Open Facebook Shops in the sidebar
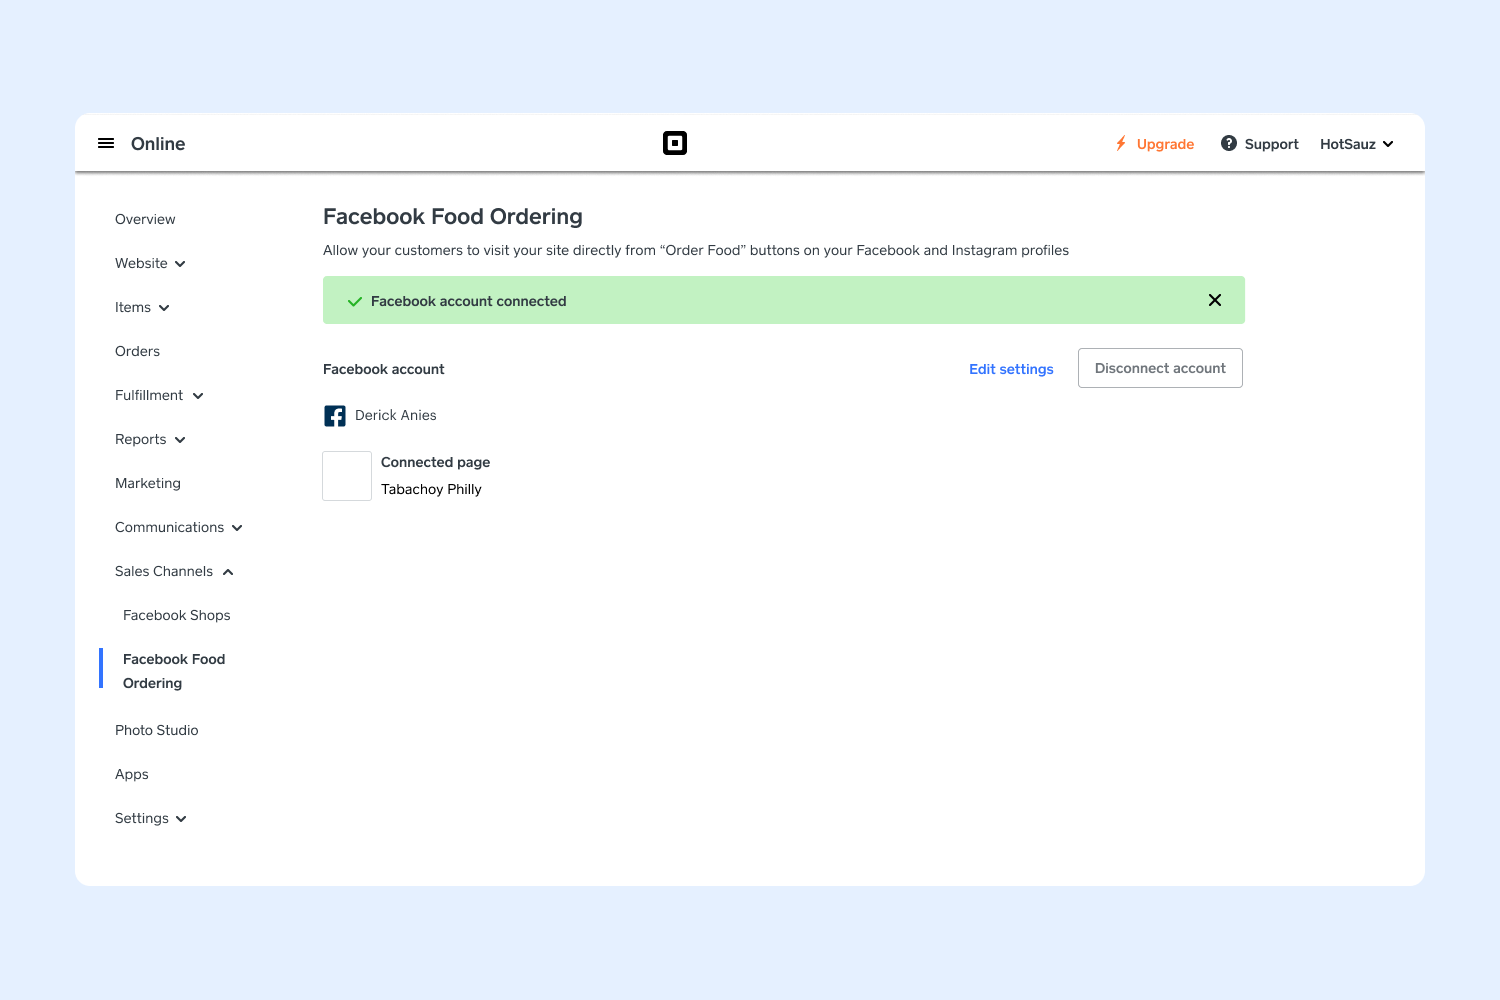 coord(177,616)
